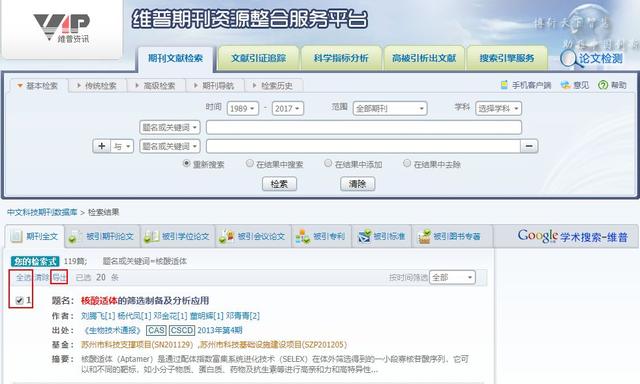Select the 在结果中搜索 radio button

click(249, 163)
